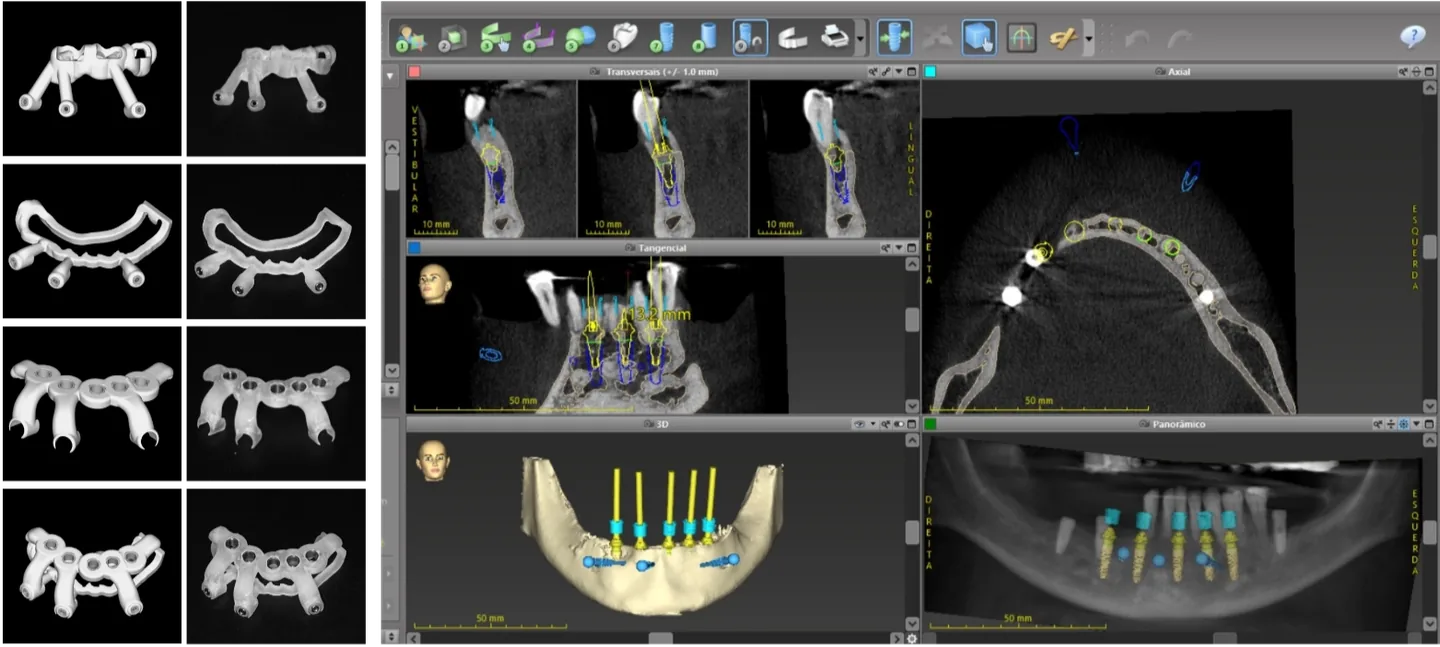This screenshot has height=647, width=1440.
Task: Click the dental arch curve icon
Action: pos(1021,37)
